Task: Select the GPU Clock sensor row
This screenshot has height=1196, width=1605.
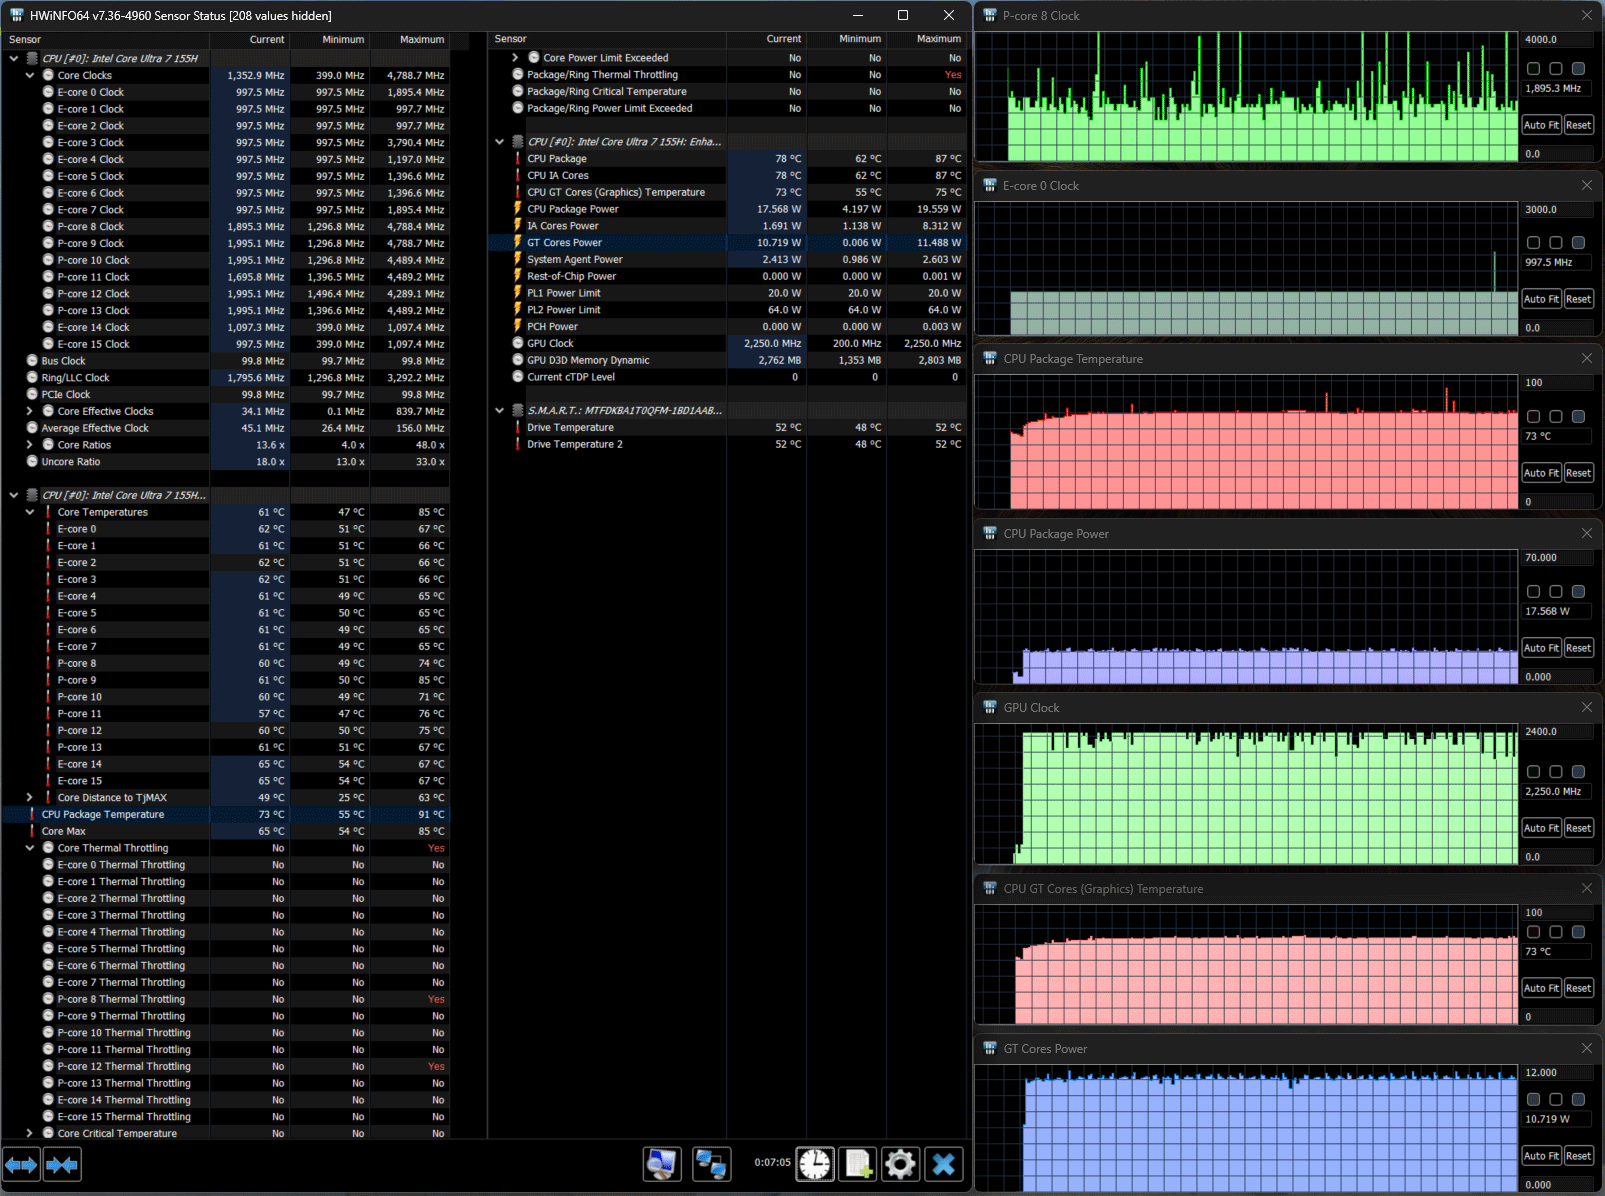Action: [727, 343]
